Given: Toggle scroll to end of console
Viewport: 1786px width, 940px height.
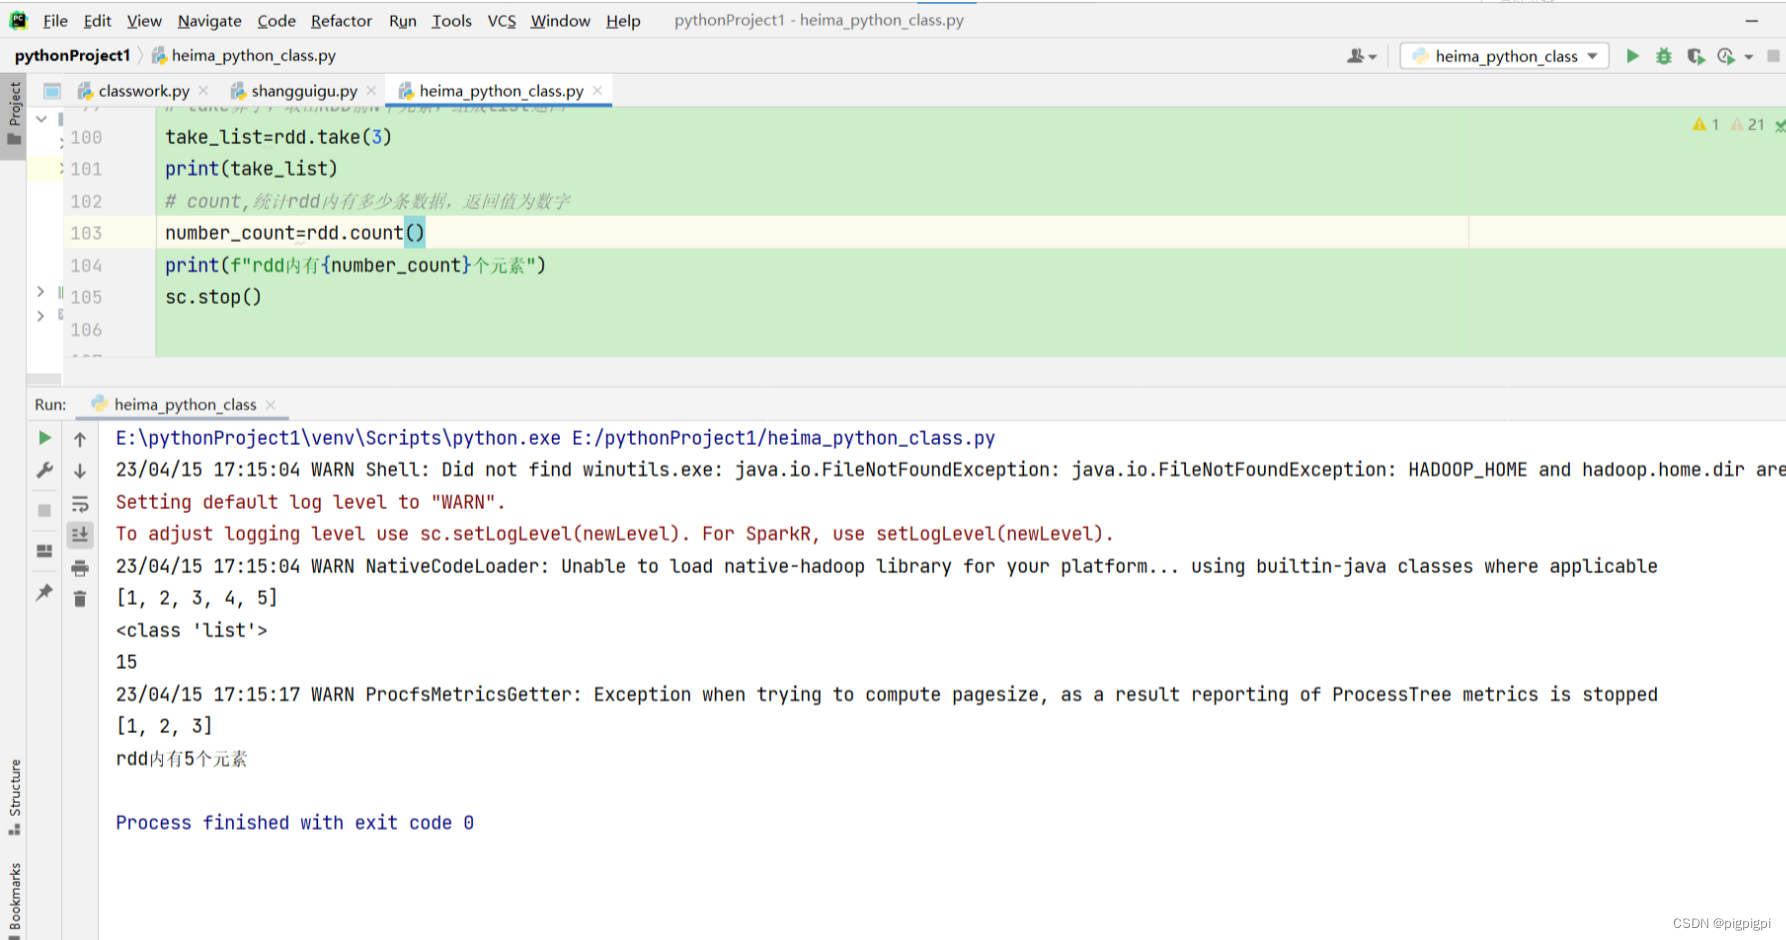Looking at the screenshot, I should (x=80, y=535).
